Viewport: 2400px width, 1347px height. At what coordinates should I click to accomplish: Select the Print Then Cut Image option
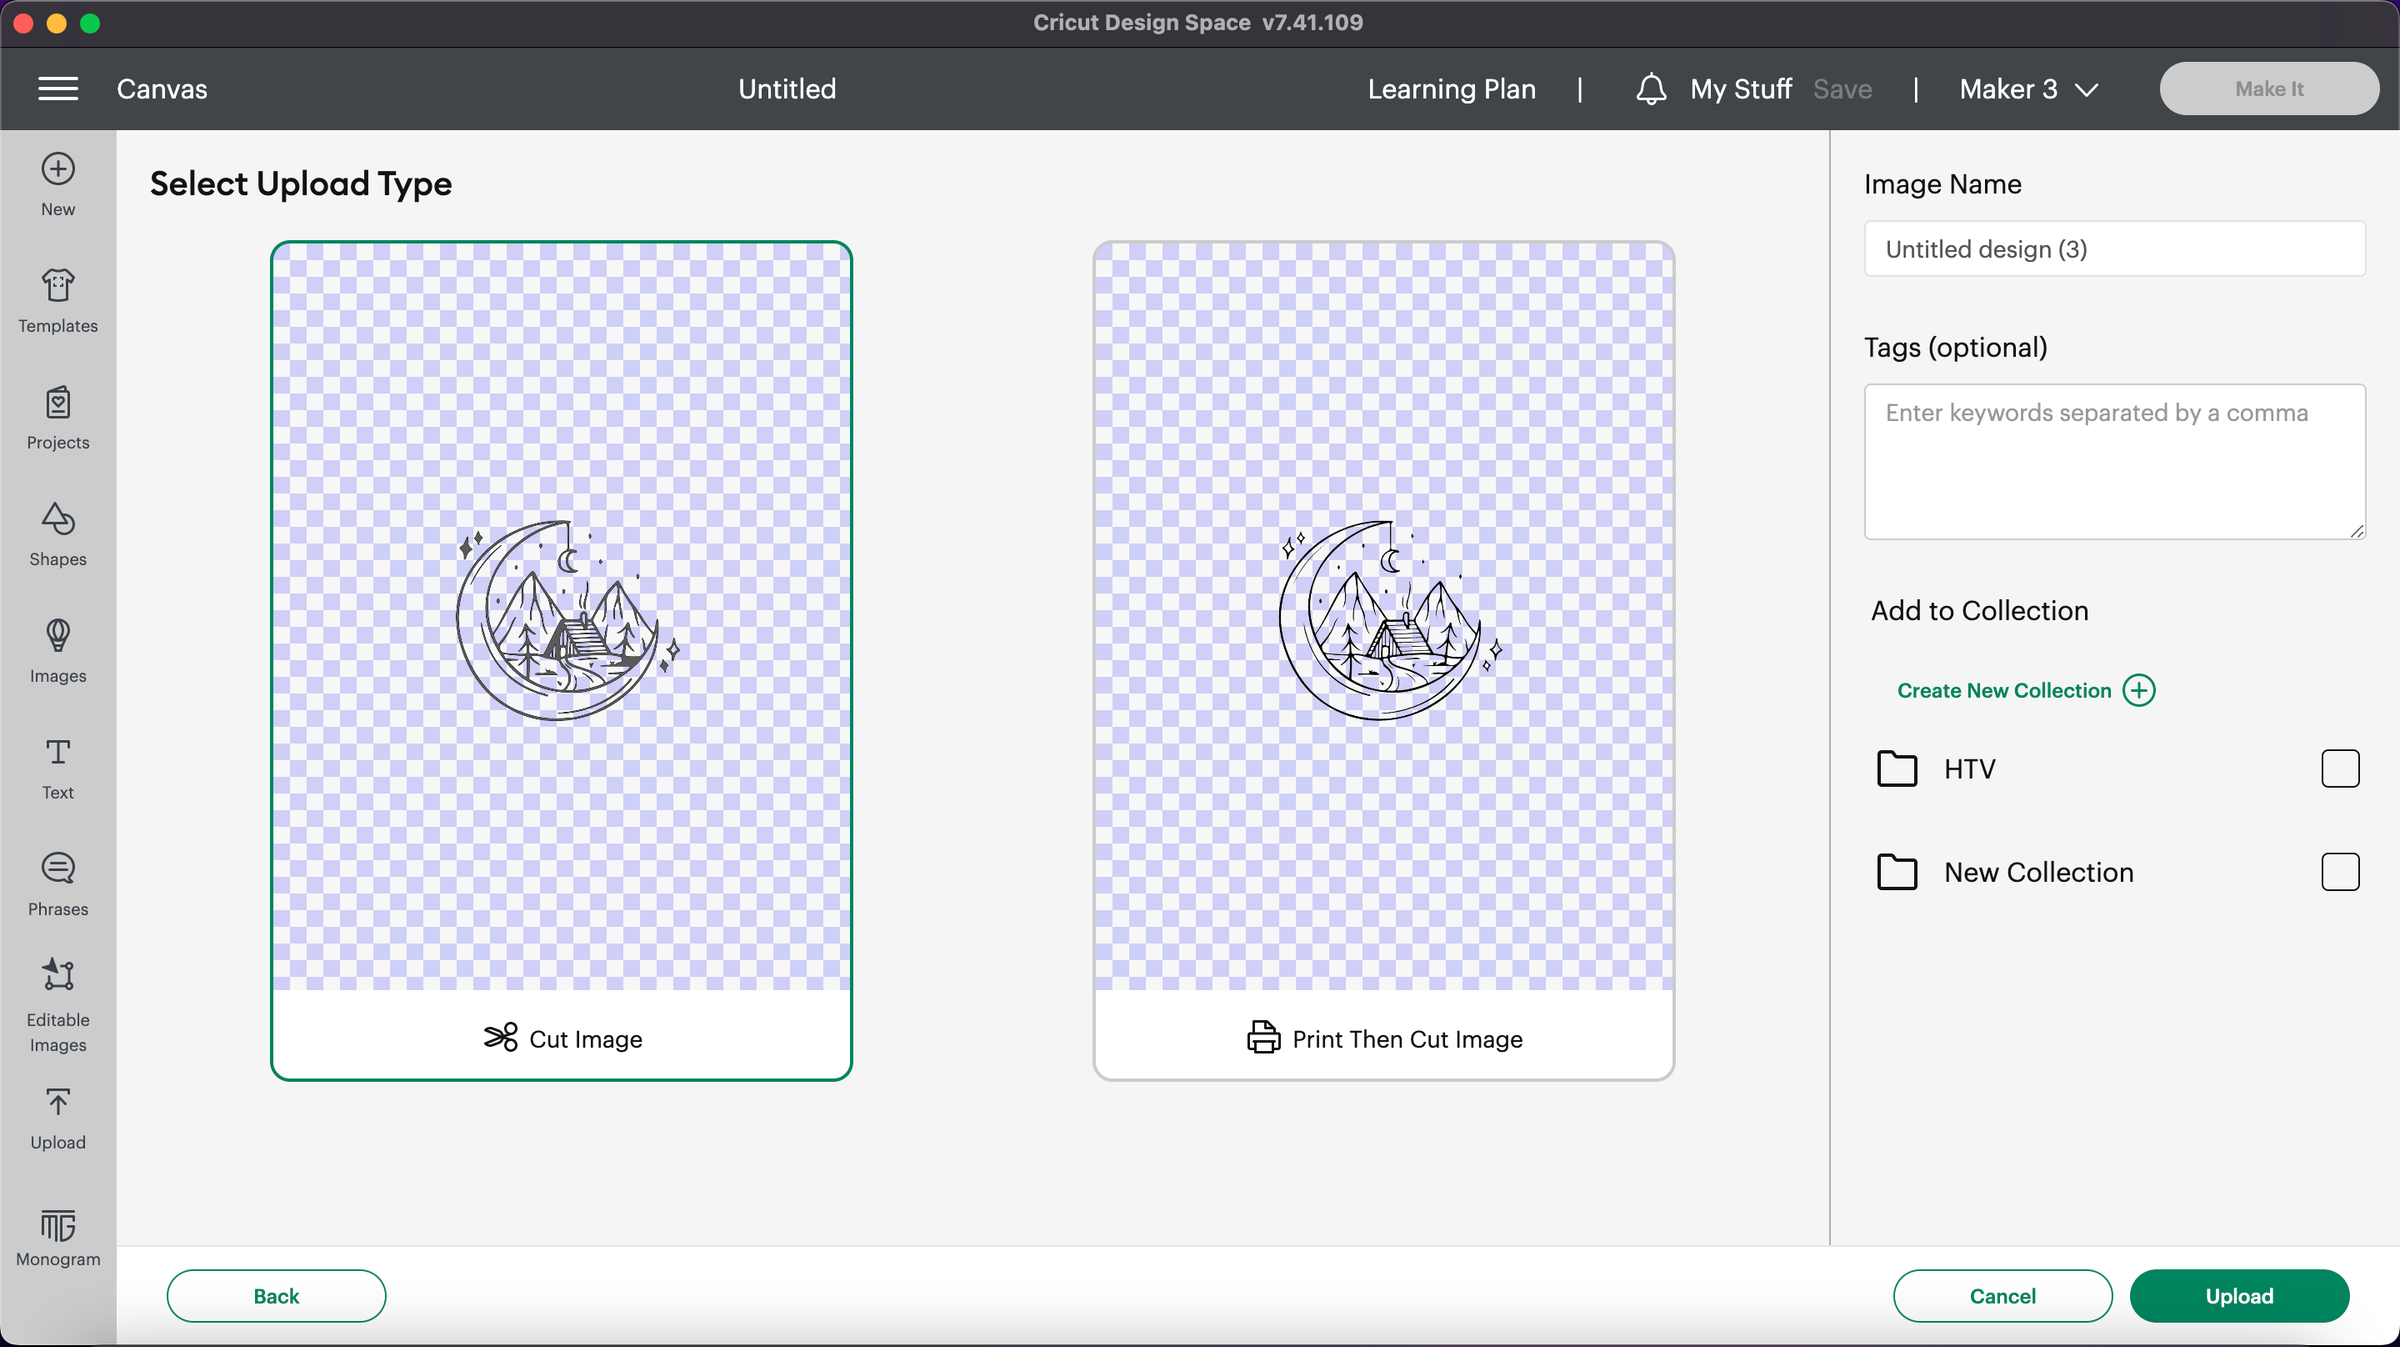pos(1383,660)
